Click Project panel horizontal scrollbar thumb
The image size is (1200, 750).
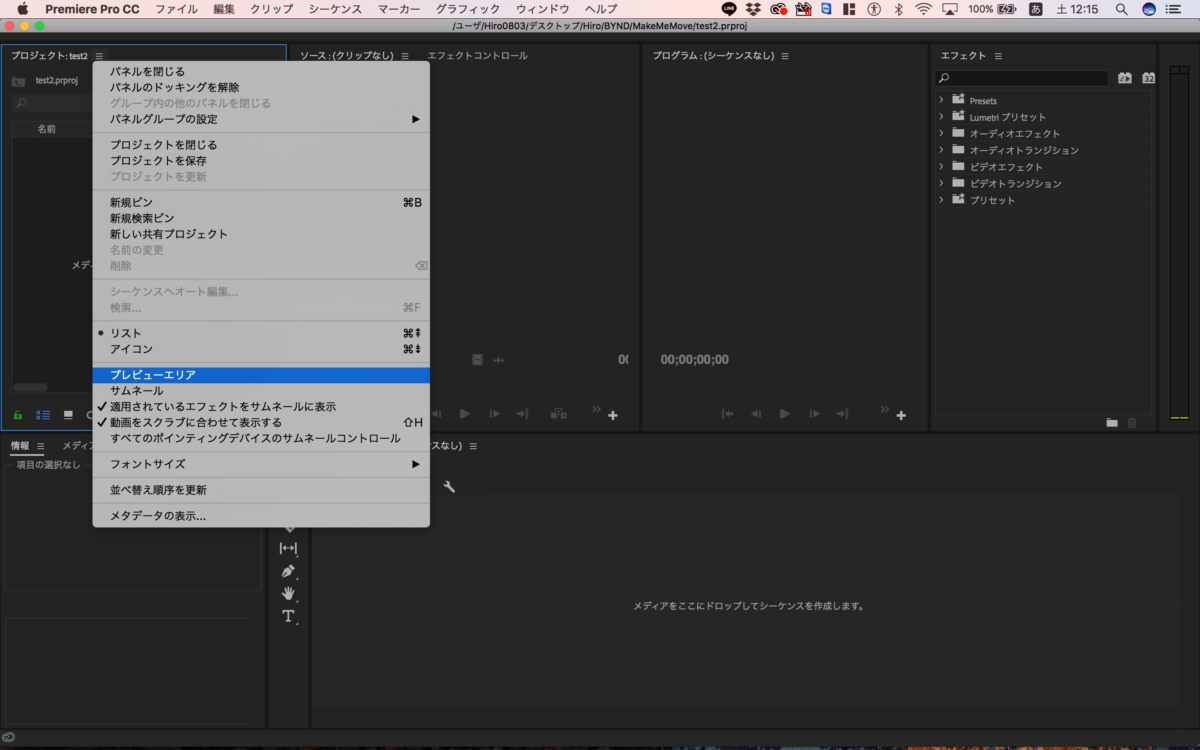pyautogui.click(x=30, y=388)
